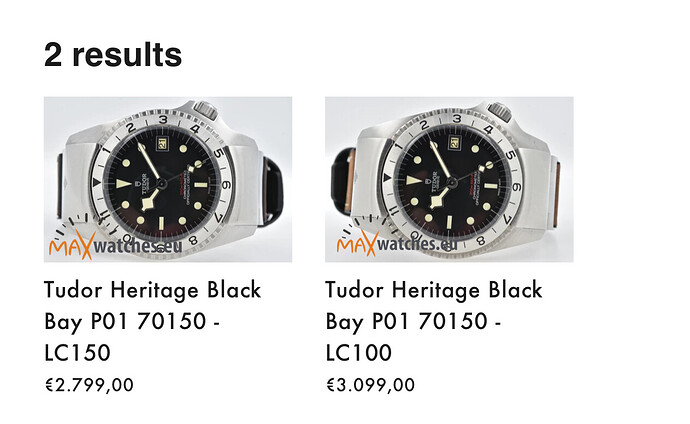The height and width of the screenshot is (424, 690).
Task: Click the Tudor shield logo on the LC100 dial
Action: 428,180
